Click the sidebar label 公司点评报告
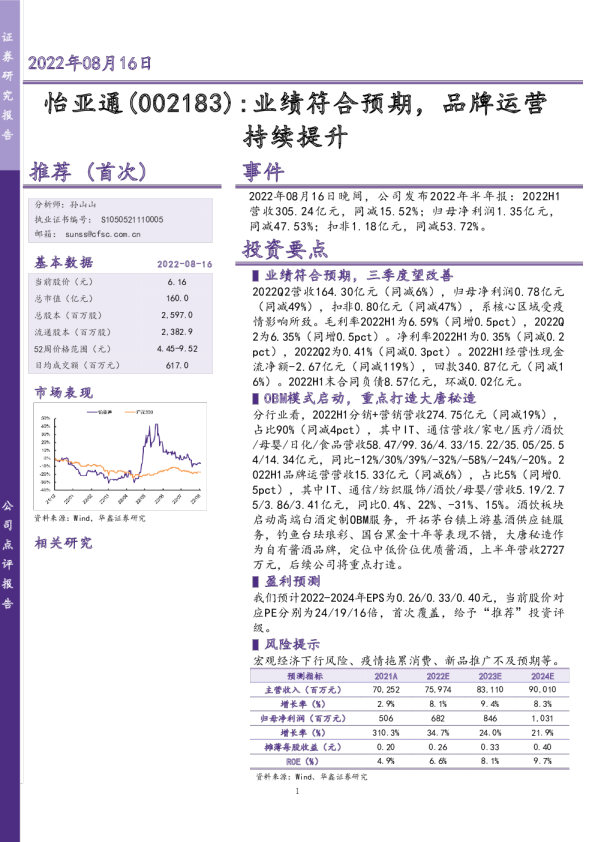 [8, 554]
